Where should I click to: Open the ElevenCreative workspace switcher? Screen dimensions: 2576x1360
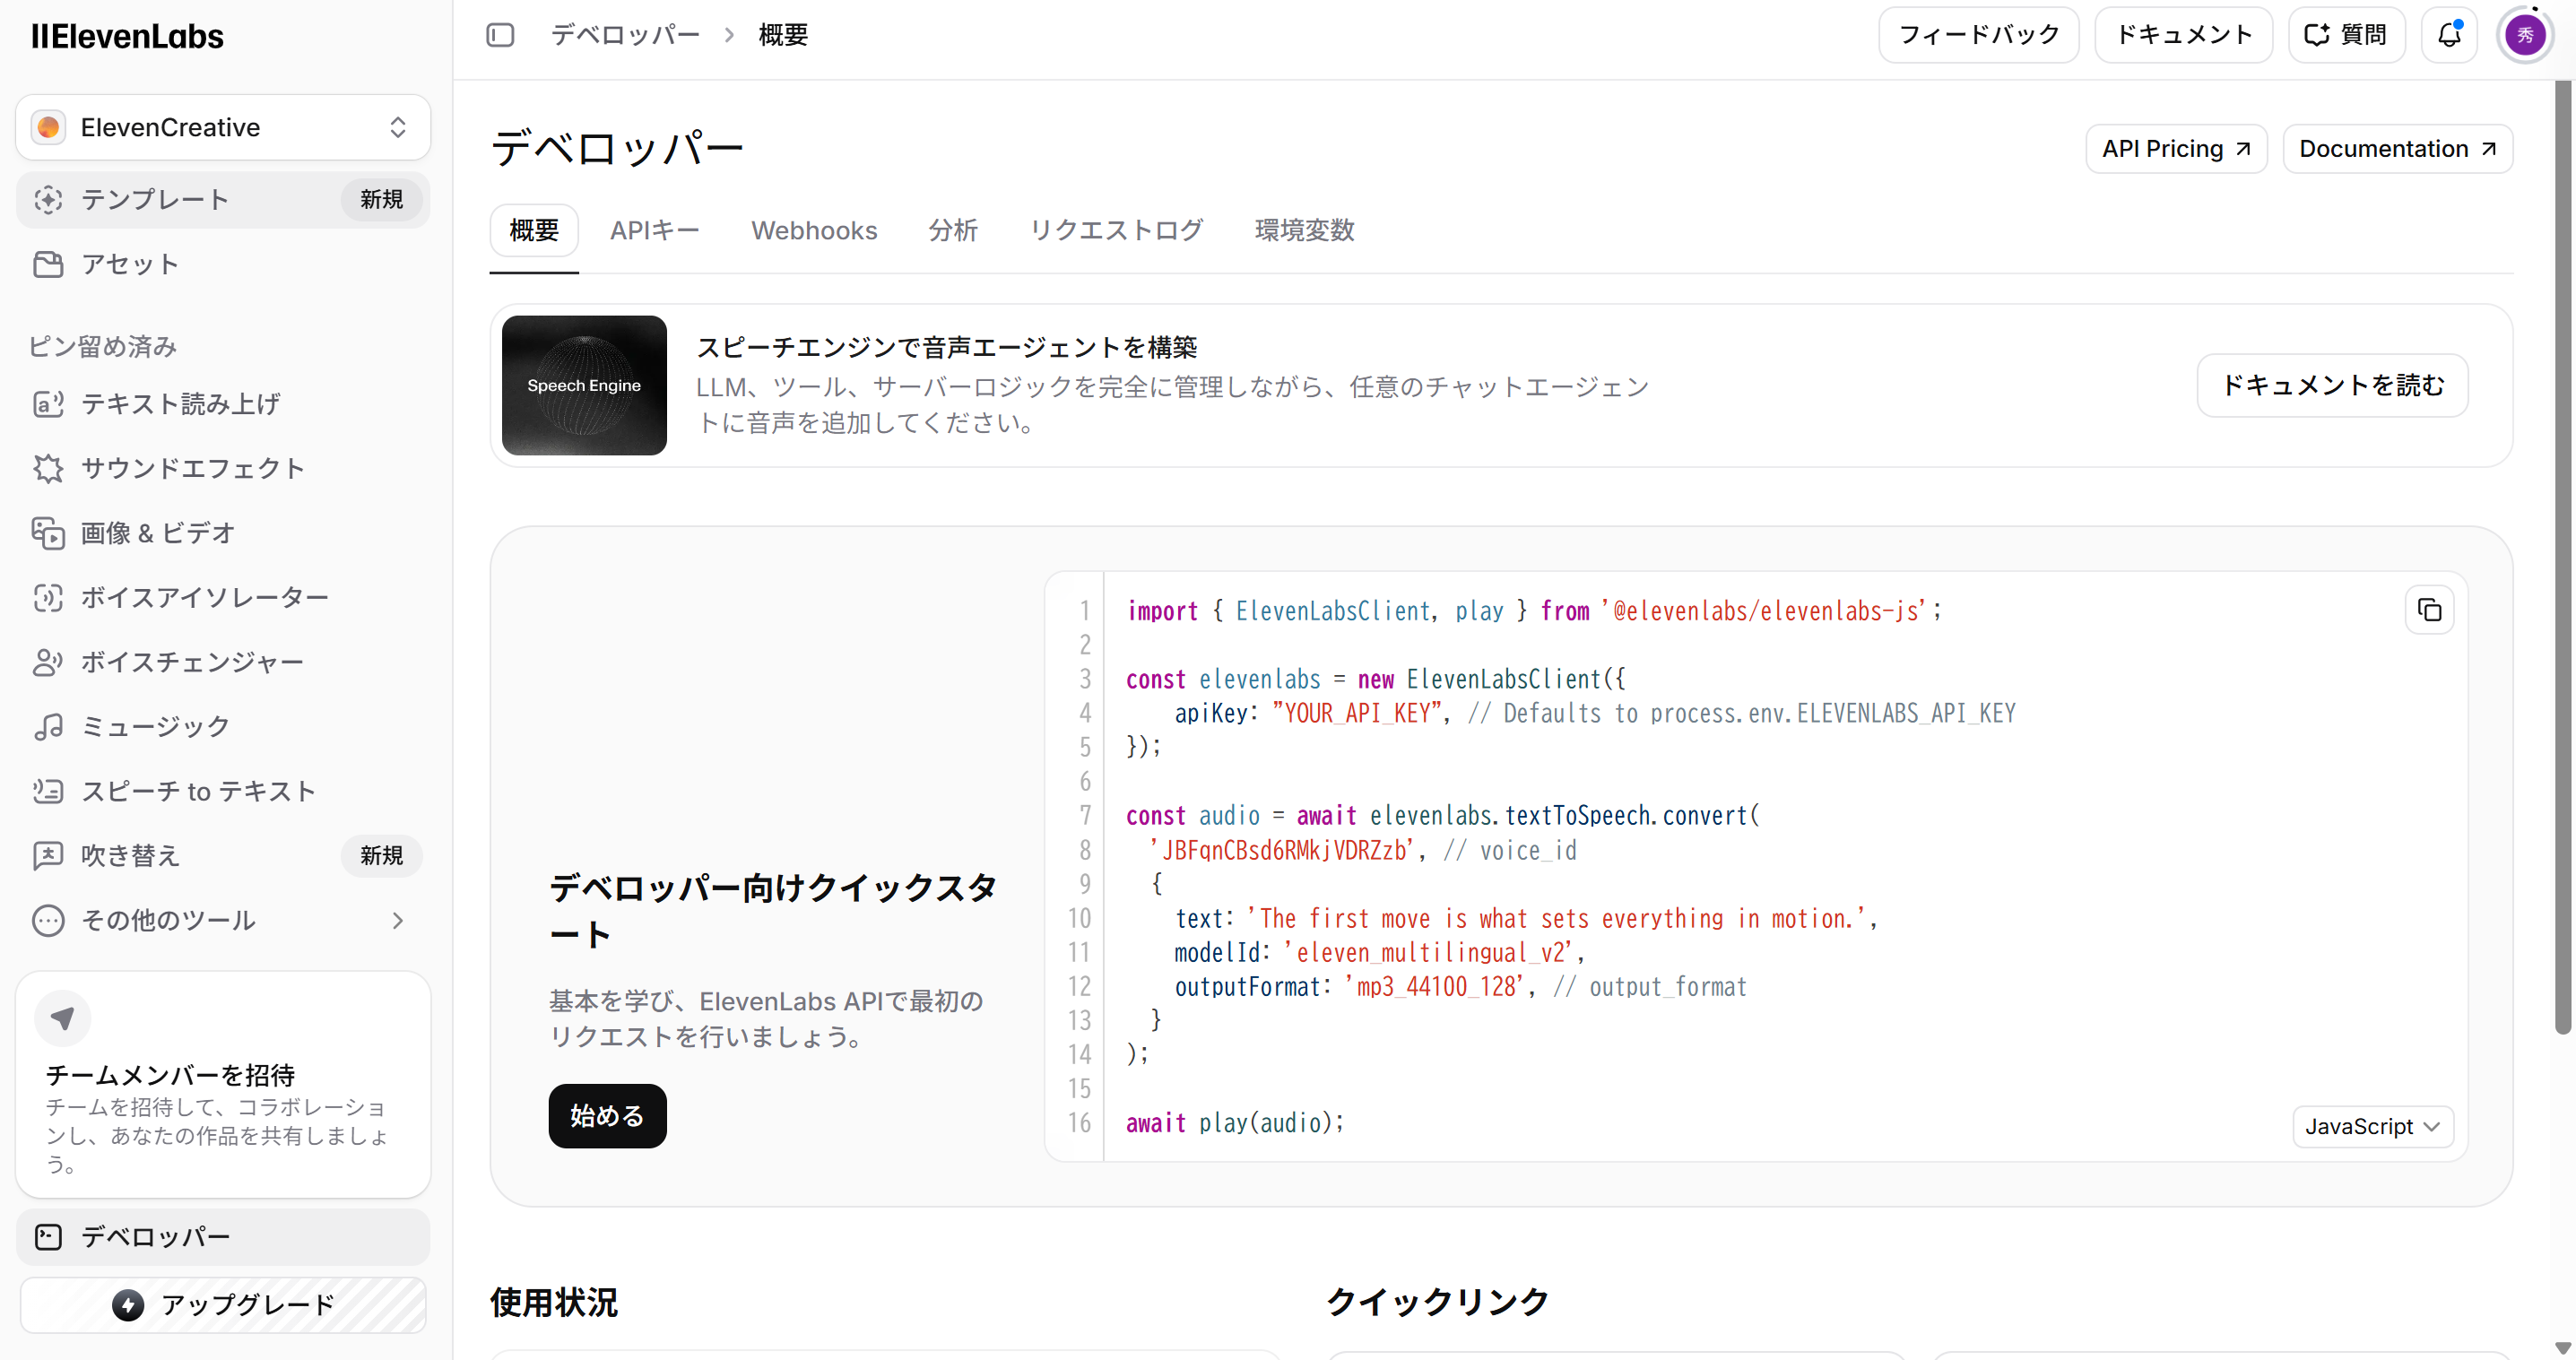223,127
